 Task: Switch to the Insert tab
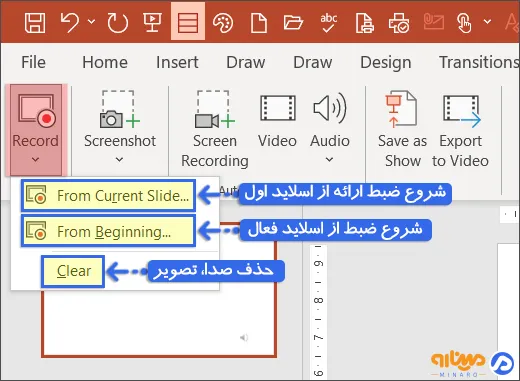177,62
